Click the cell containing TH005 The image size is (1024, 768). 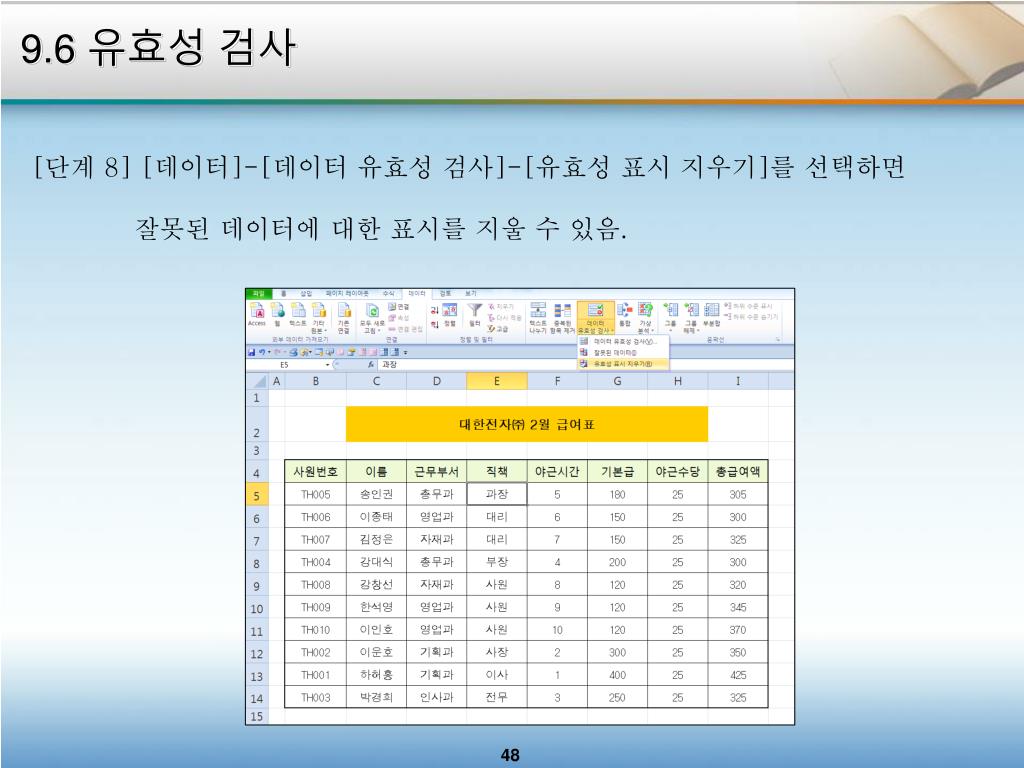[x=315, y=494]
